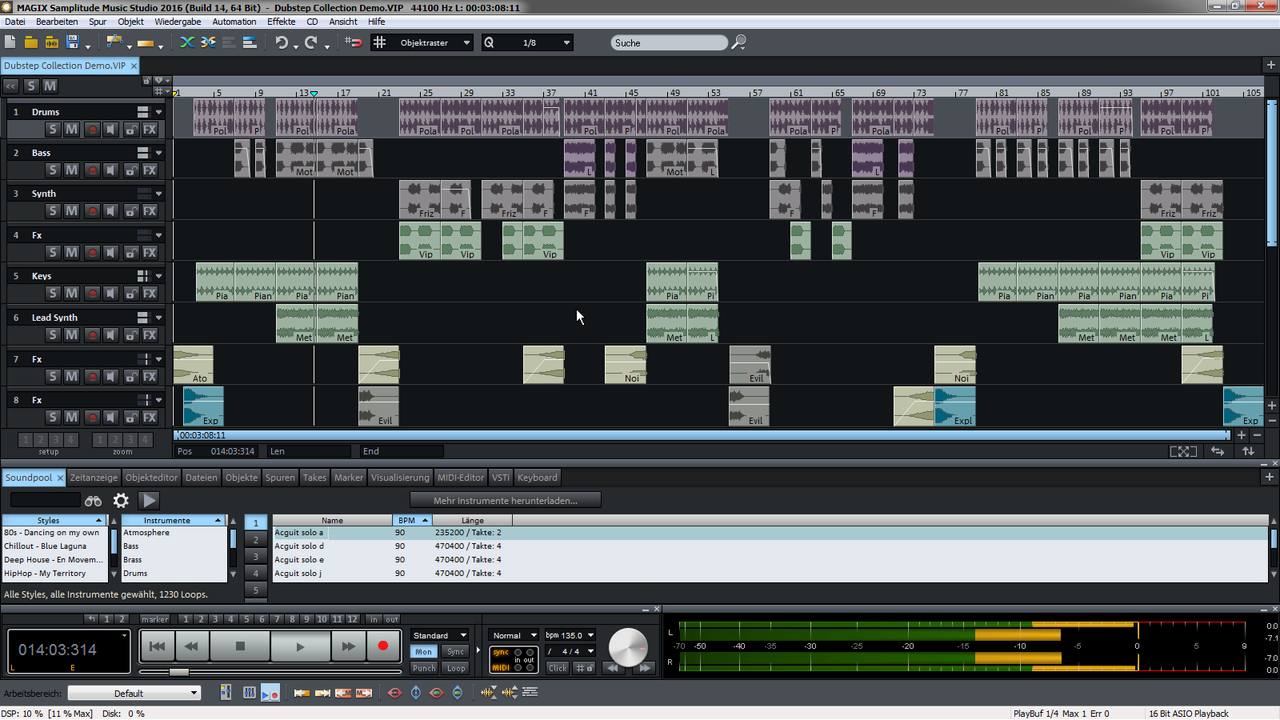Click the save floppy disk icon

[x=72, y=43]
